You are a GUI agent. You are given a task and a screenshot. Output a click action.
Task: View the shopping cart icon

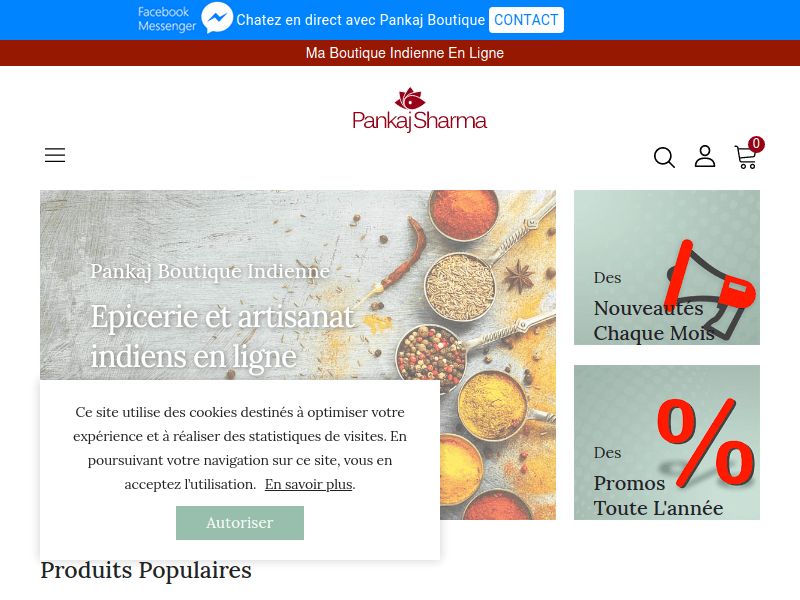point(745,157)
